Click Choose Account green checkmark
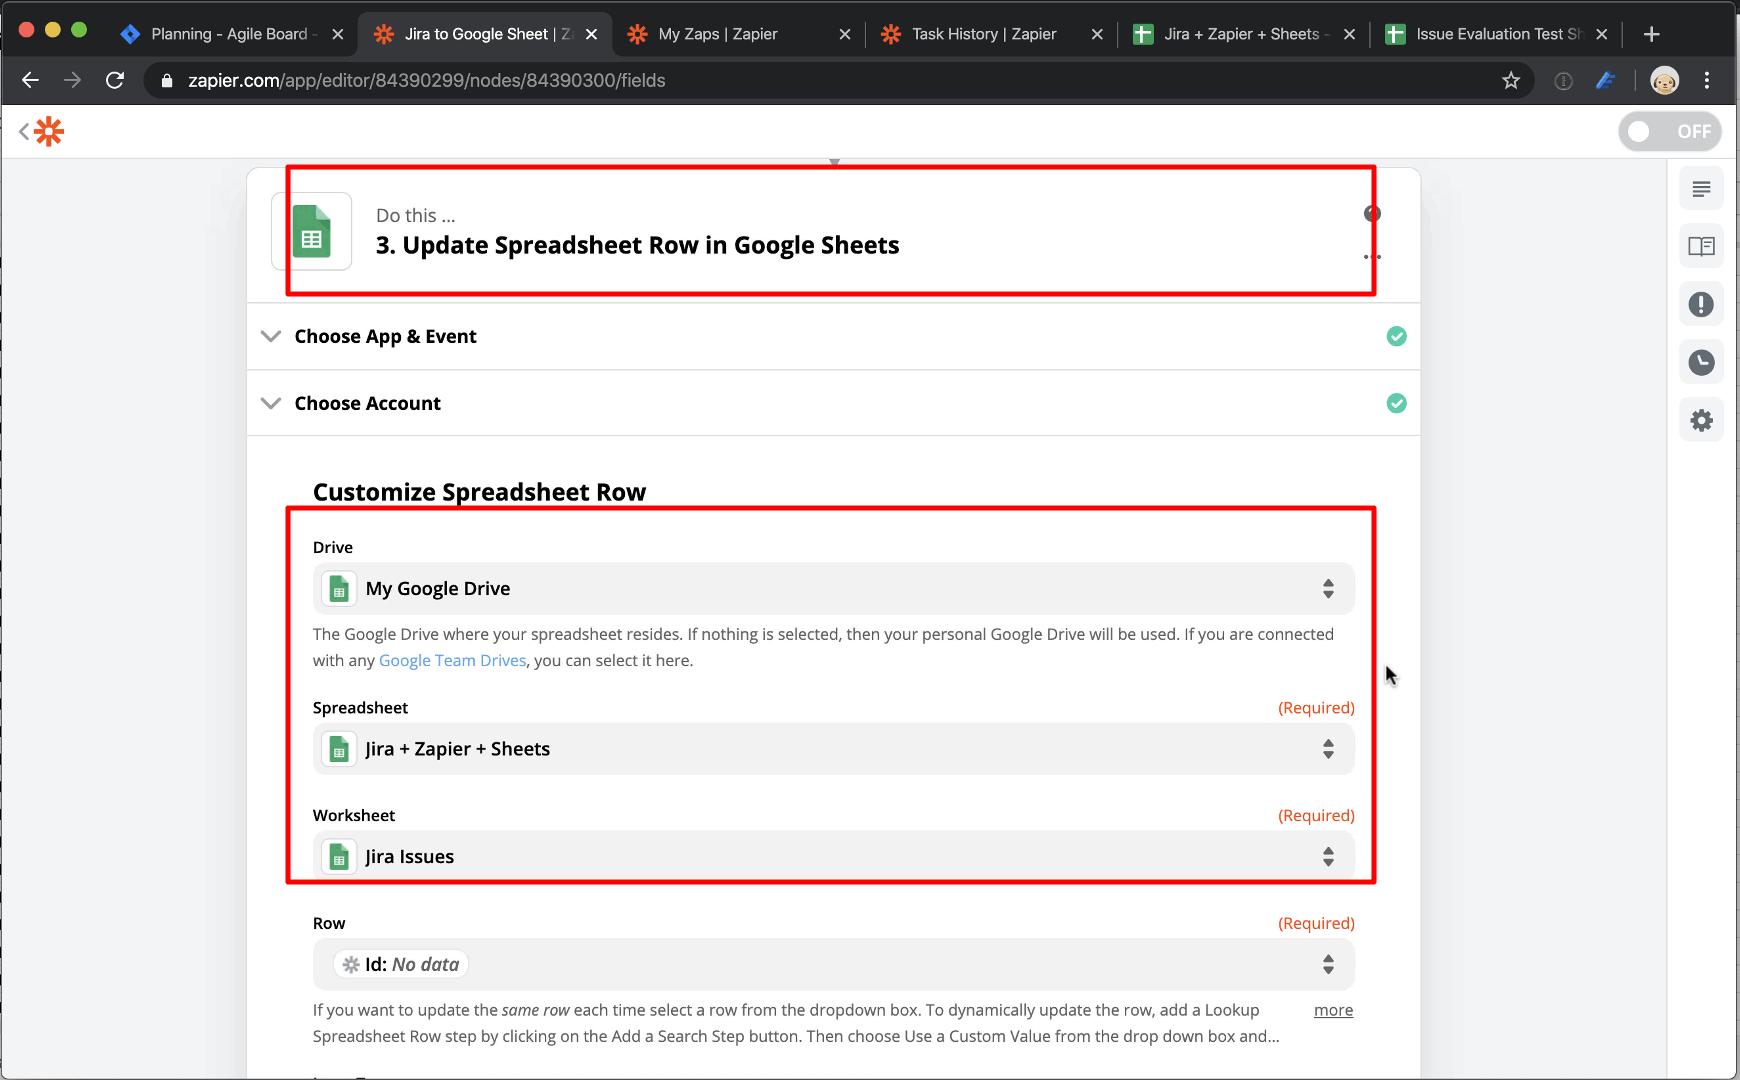 click(1397, 403)
